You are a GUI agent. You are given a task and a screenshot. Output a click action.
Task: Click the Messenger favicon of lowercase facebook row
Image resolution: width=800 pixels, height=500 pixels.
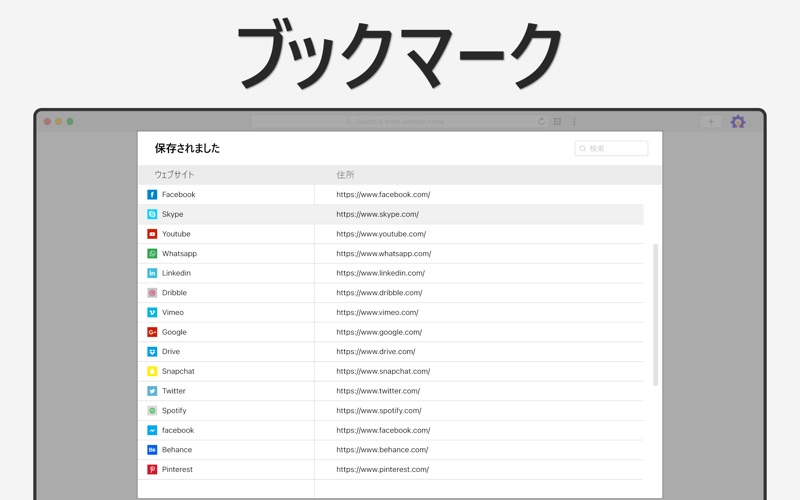point(152,430)
